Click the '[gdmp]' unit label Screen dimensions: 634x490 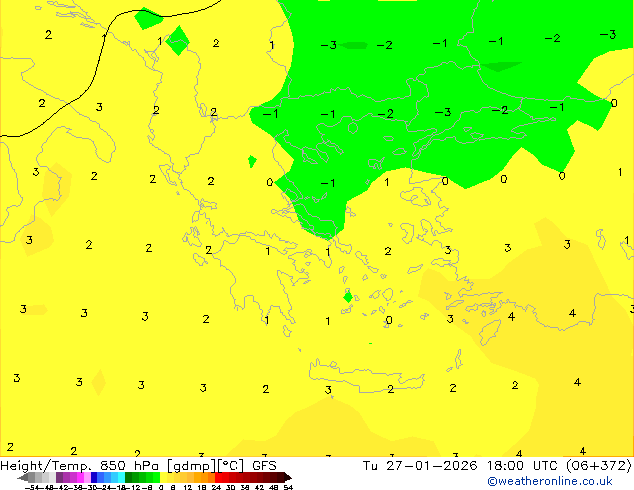click(x=192, y=466)
